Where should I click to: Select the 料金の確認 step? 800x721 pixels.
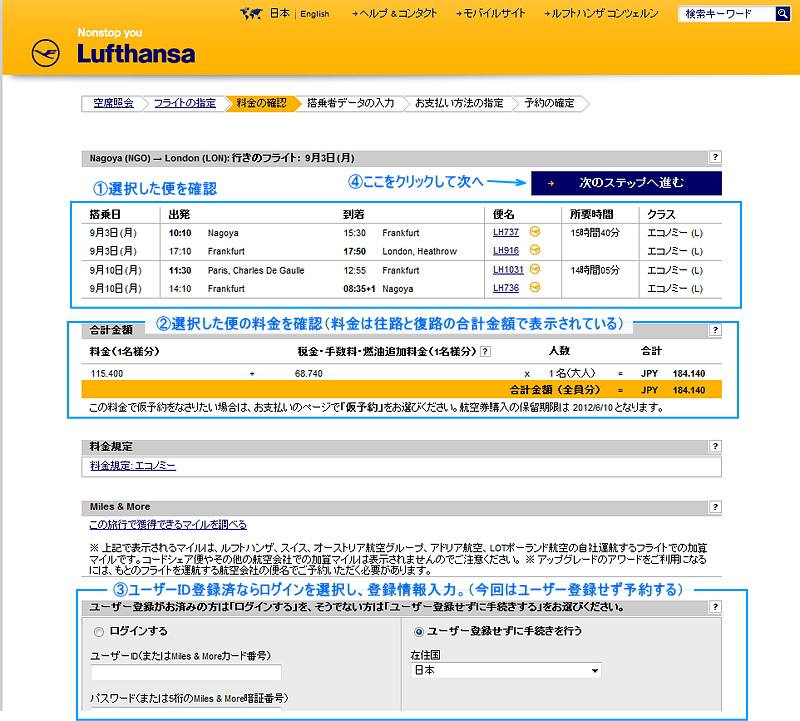pos(261,103)
